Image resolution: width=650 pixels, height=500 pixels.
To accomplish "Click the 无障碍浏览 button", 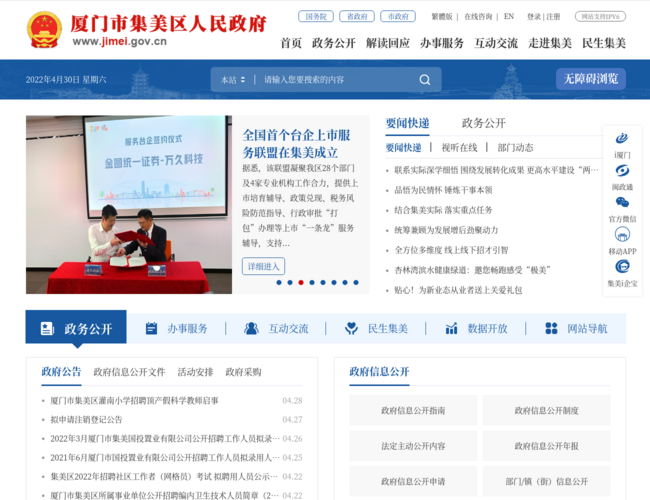I will point(590,79).
